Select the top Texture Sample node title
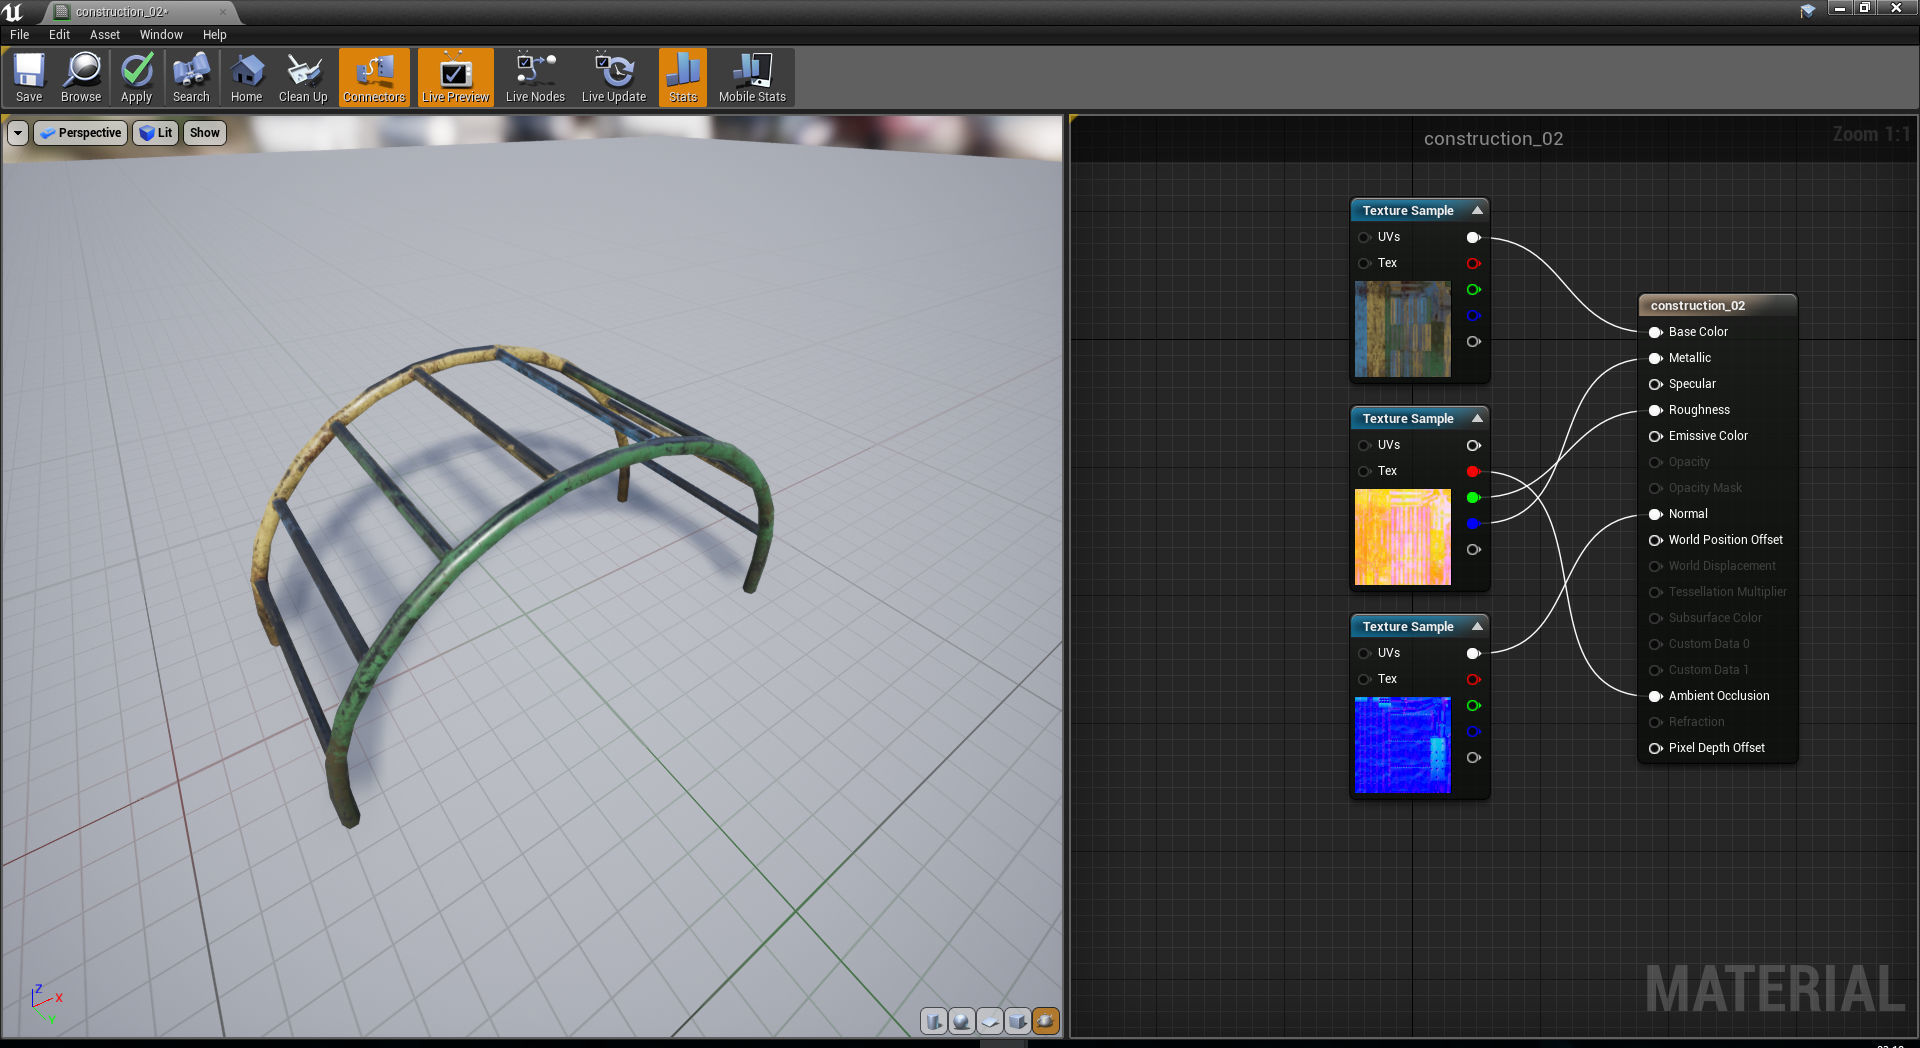The image size is (1920, 1048). tap(1408, 210)
